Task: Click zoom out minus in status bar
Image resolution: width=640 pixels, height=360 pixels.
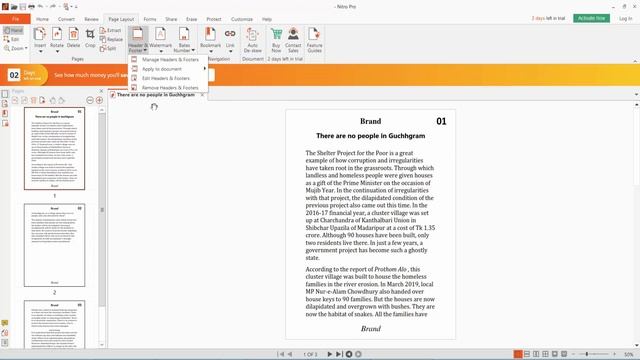Action: click(x=573, y=354)
